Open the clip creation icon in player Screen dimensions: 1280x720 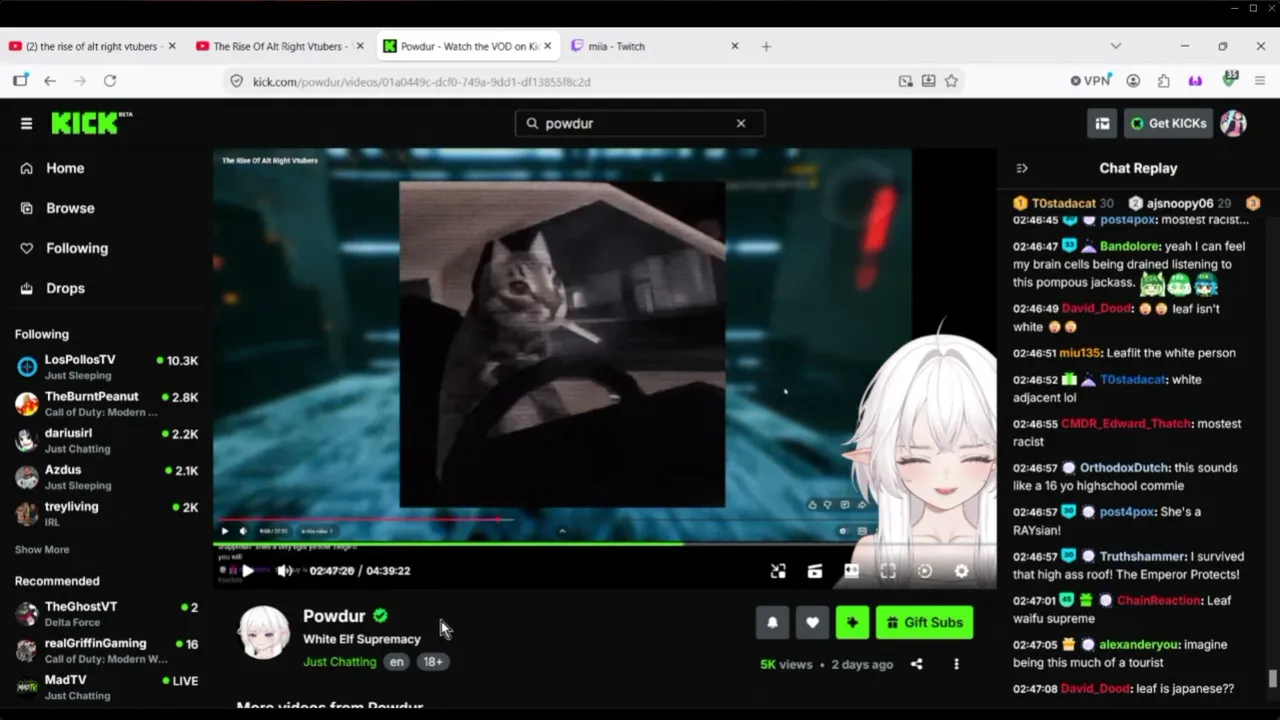point(815,571)
